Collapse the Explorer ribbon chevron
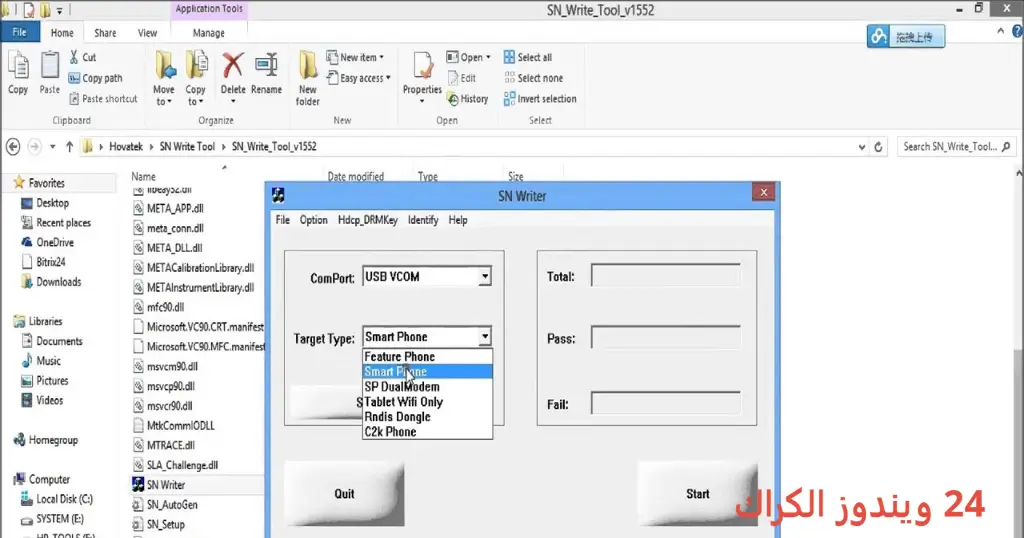Screen dimensions: 1024x538 1000,31
